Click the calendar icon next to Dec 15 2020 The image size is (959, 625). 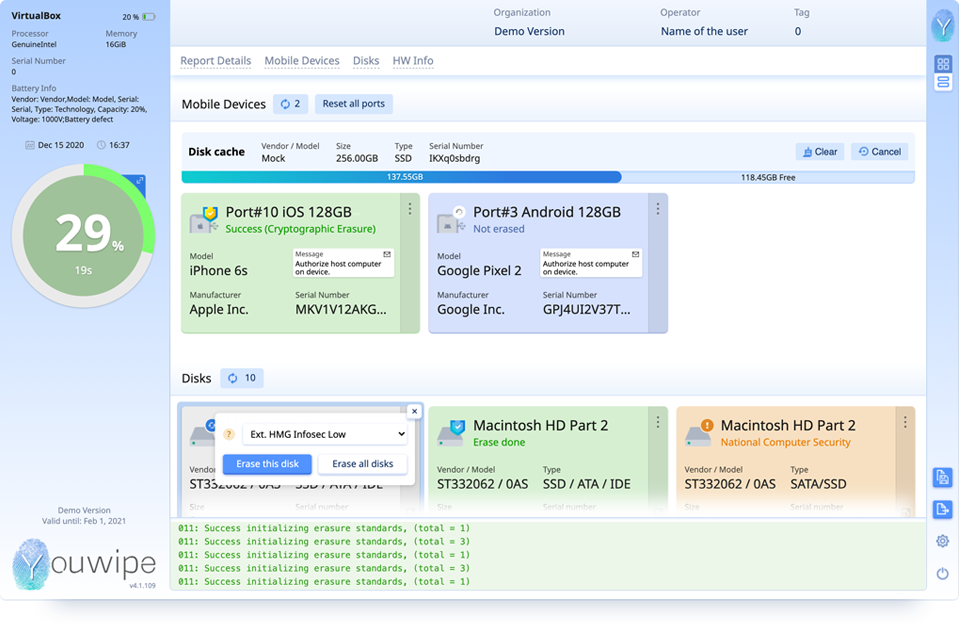29,145
